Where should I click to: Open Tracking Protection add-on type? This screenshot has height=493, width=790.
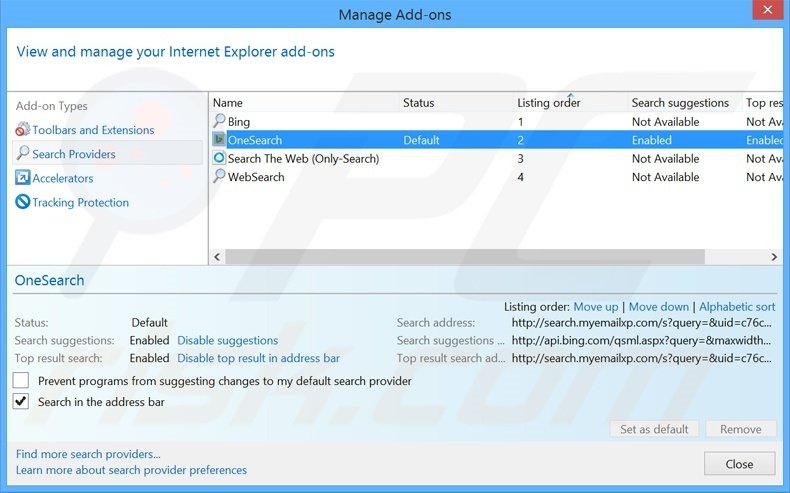point(81,202)
